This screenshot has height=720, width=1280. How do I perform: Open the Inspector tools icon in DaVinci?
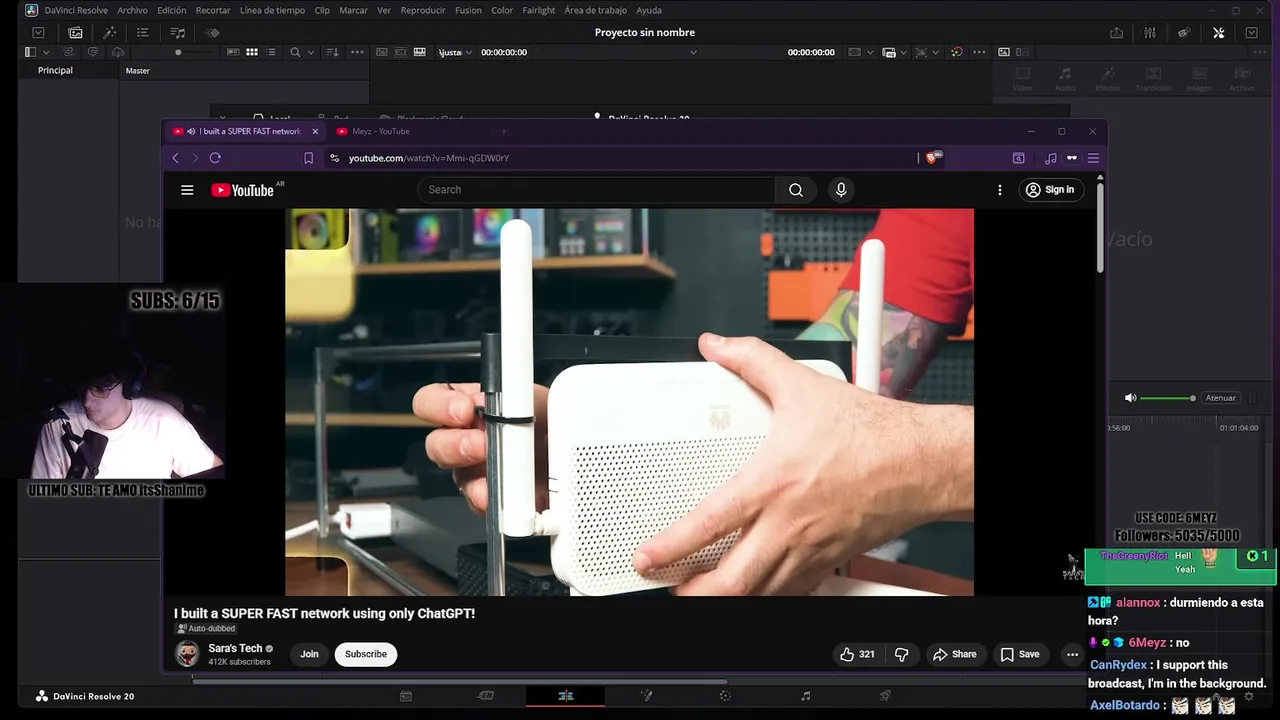(1218, 32)
